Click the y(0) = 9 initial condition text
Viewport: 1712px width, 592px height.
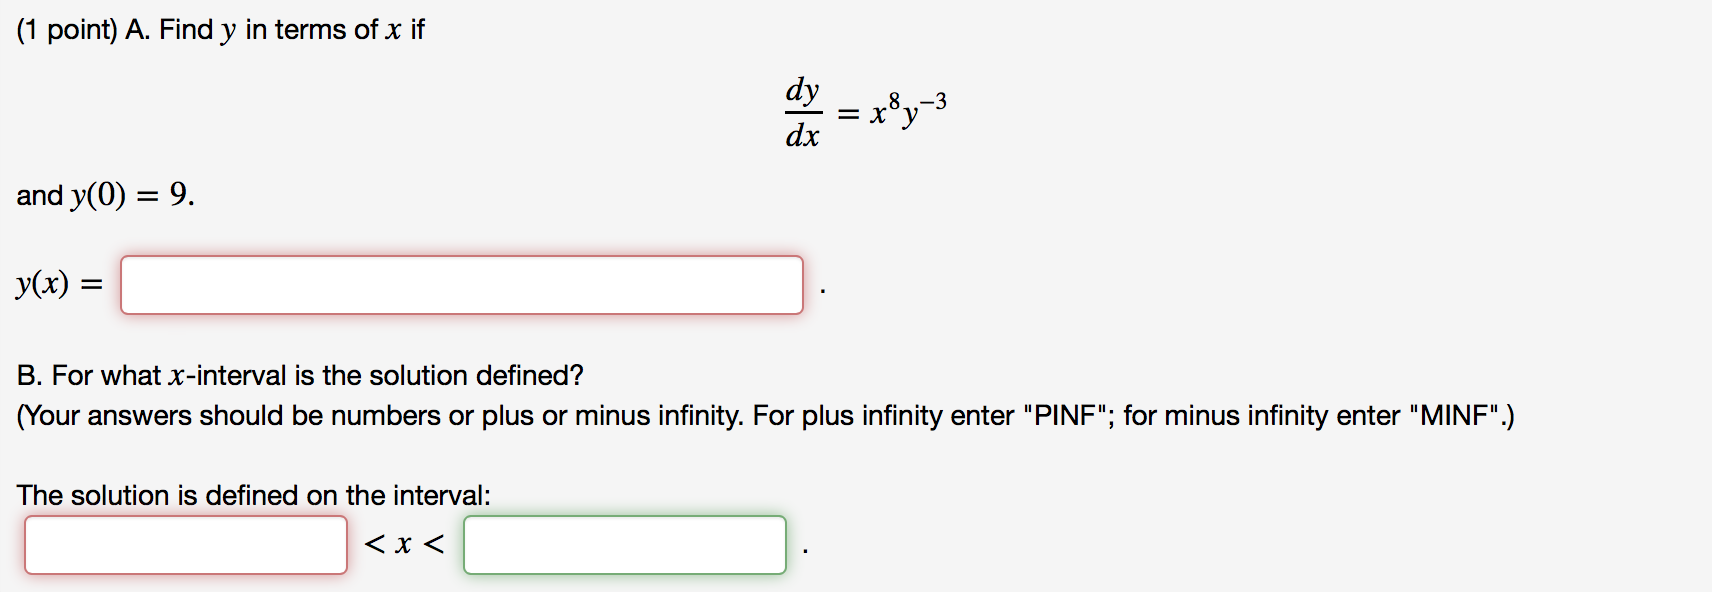(x=105, y=196)
